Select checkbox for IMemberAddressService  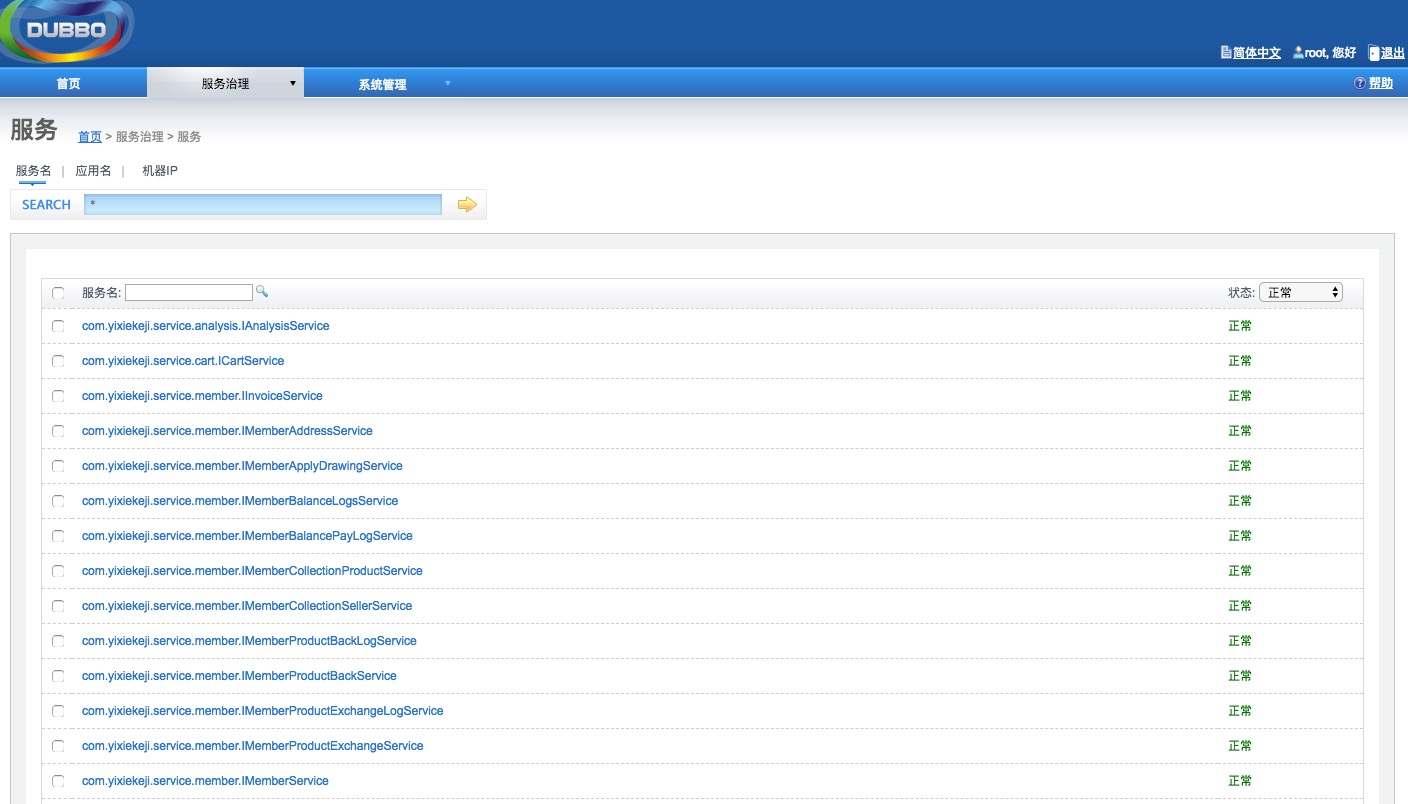click(x=58, y=431)
